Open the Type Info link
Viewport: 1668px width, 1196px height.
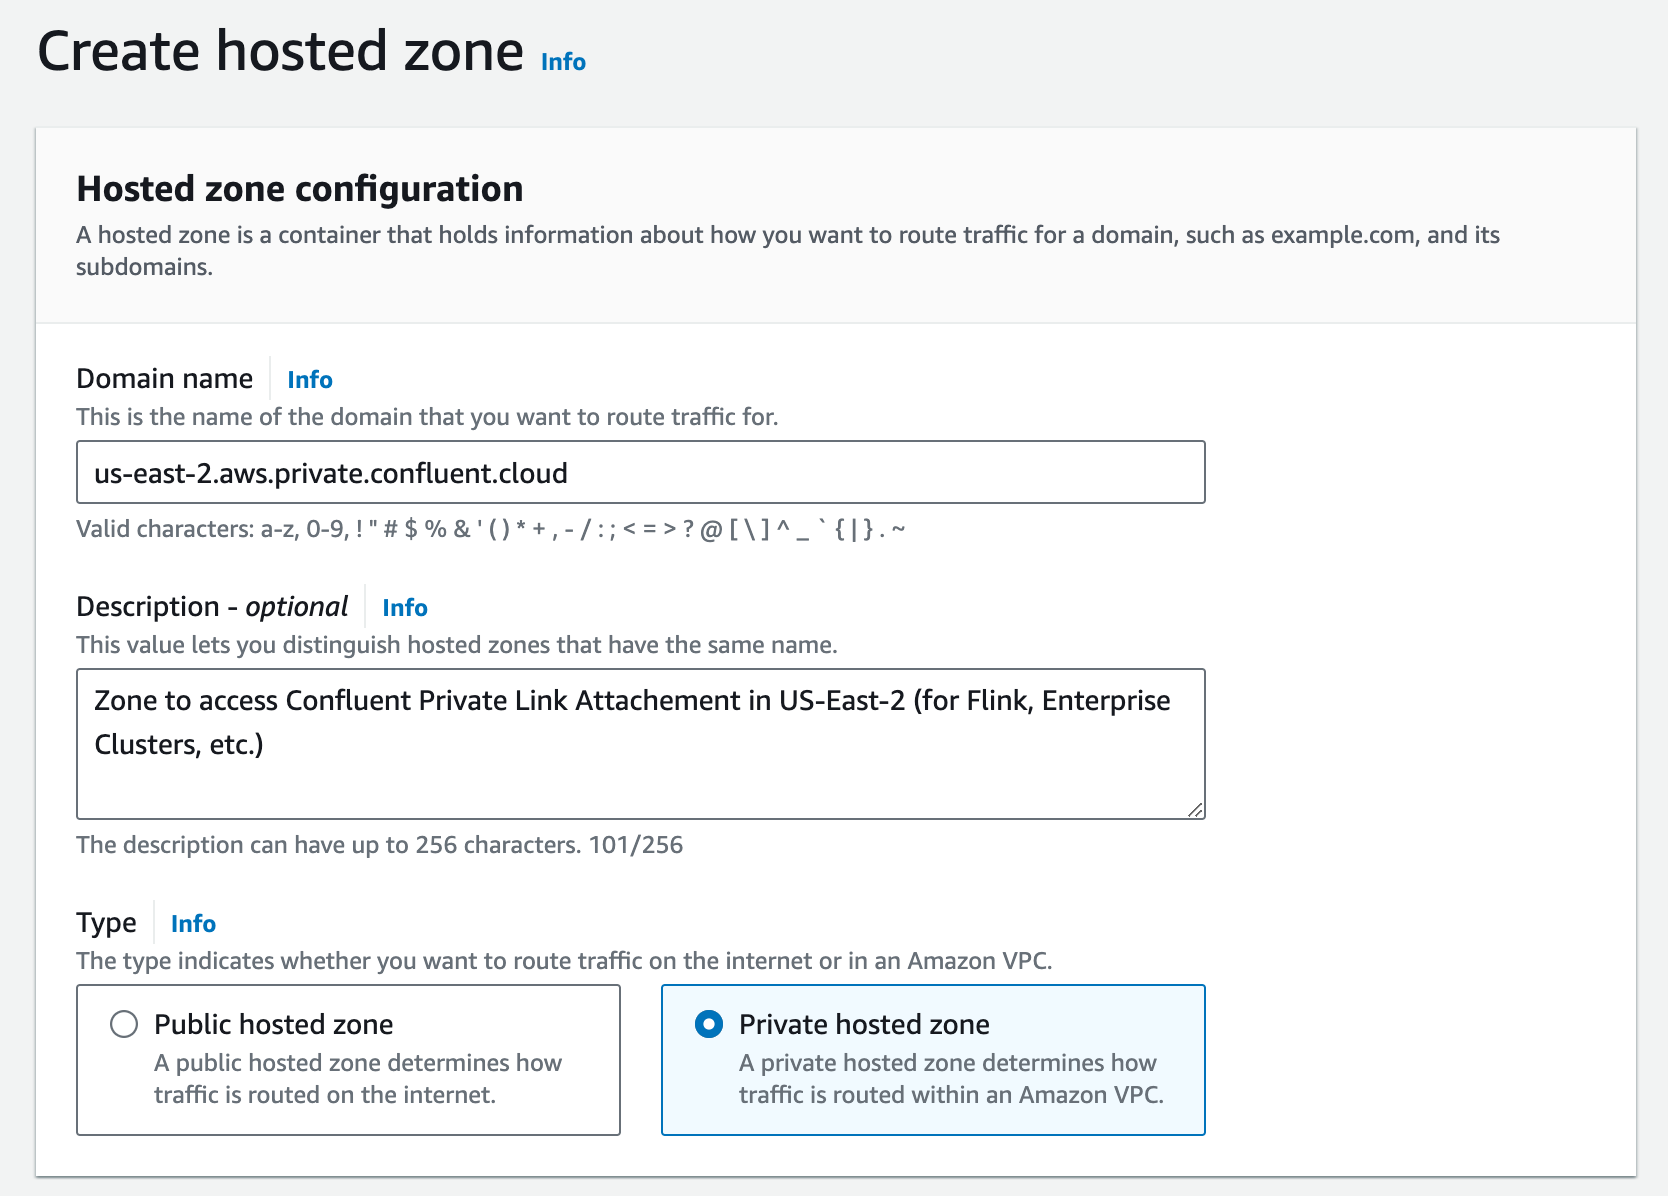193,924
